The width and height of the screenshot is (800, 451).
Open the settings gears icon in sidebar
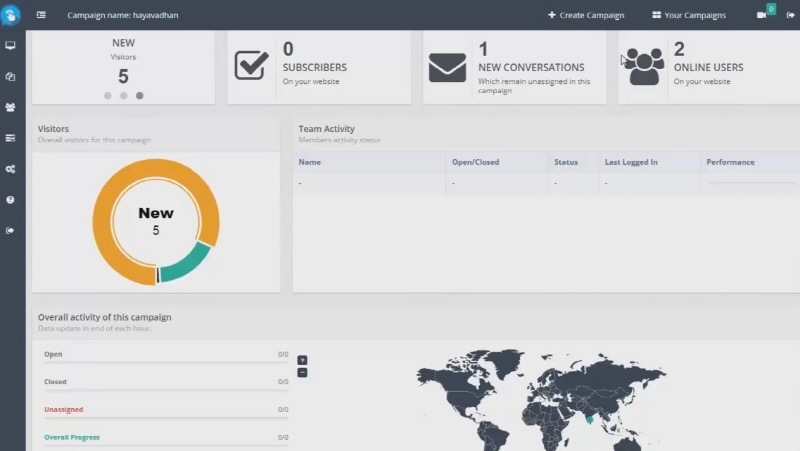click(10, 169)
